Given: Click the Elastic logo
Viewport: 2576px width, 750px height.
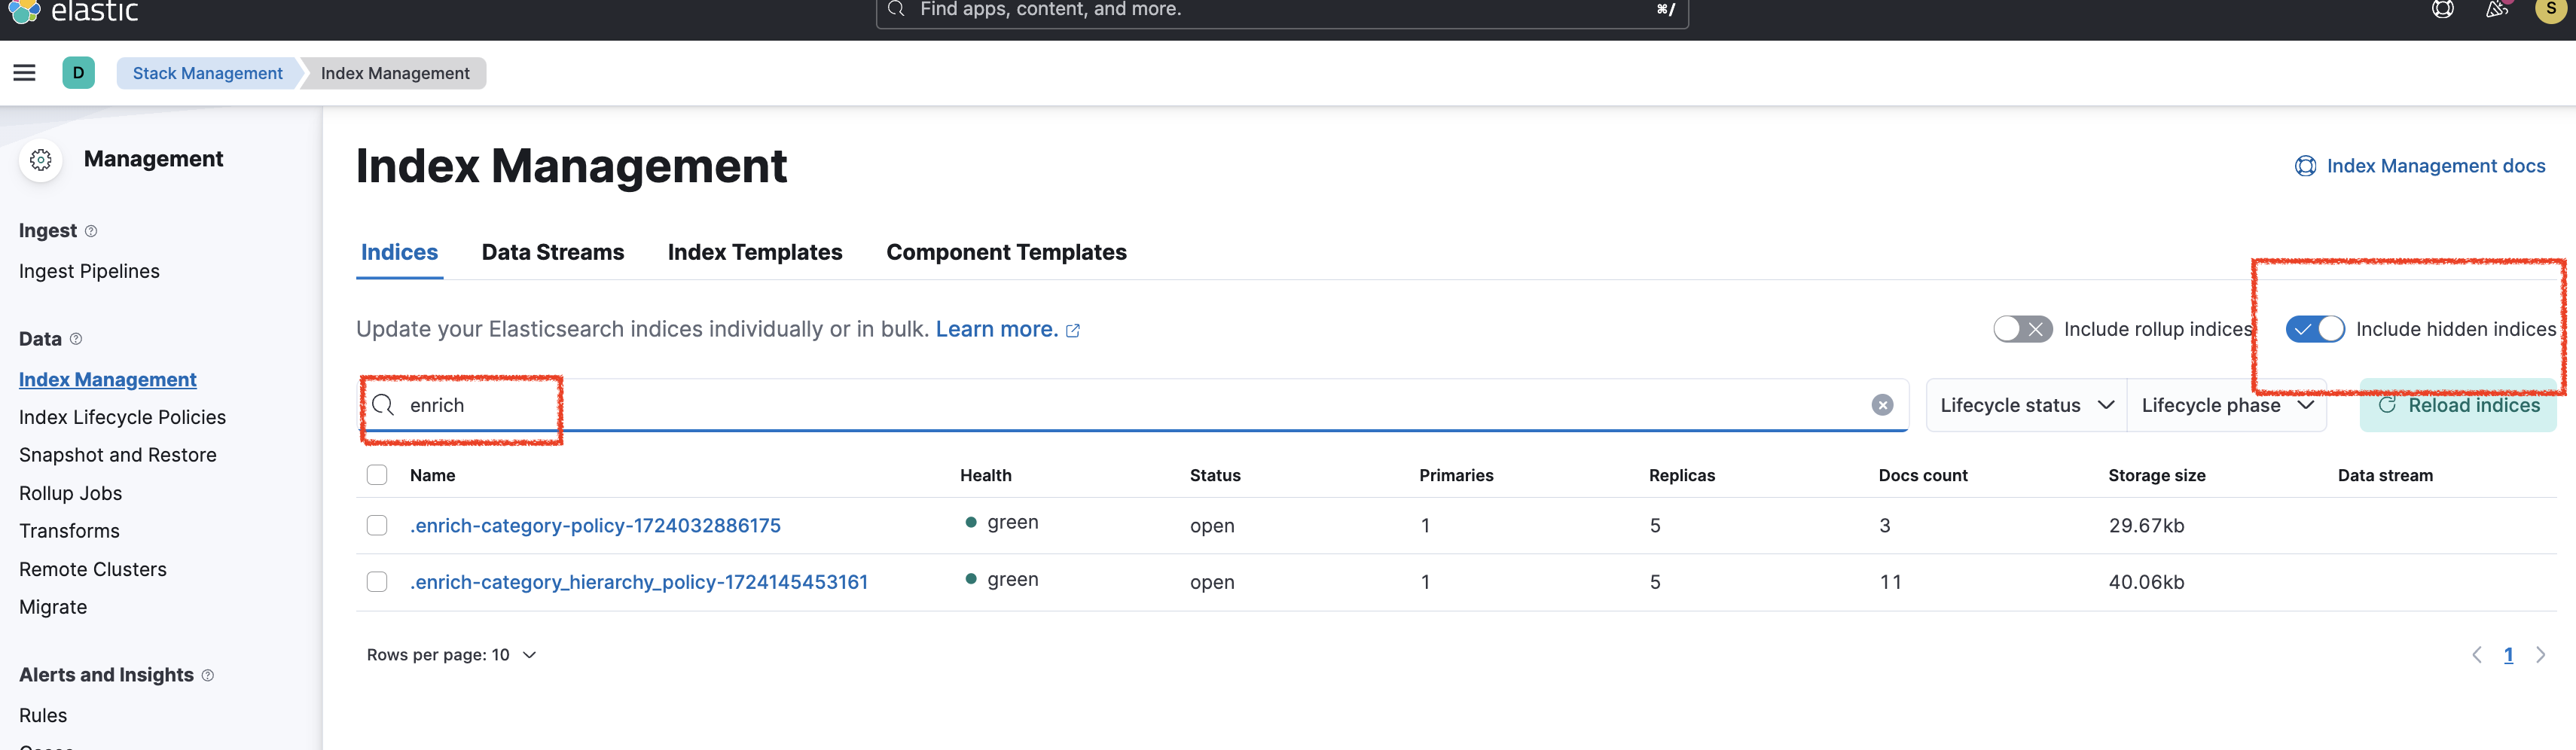Looking at the screenshot, I should point(24,10).
